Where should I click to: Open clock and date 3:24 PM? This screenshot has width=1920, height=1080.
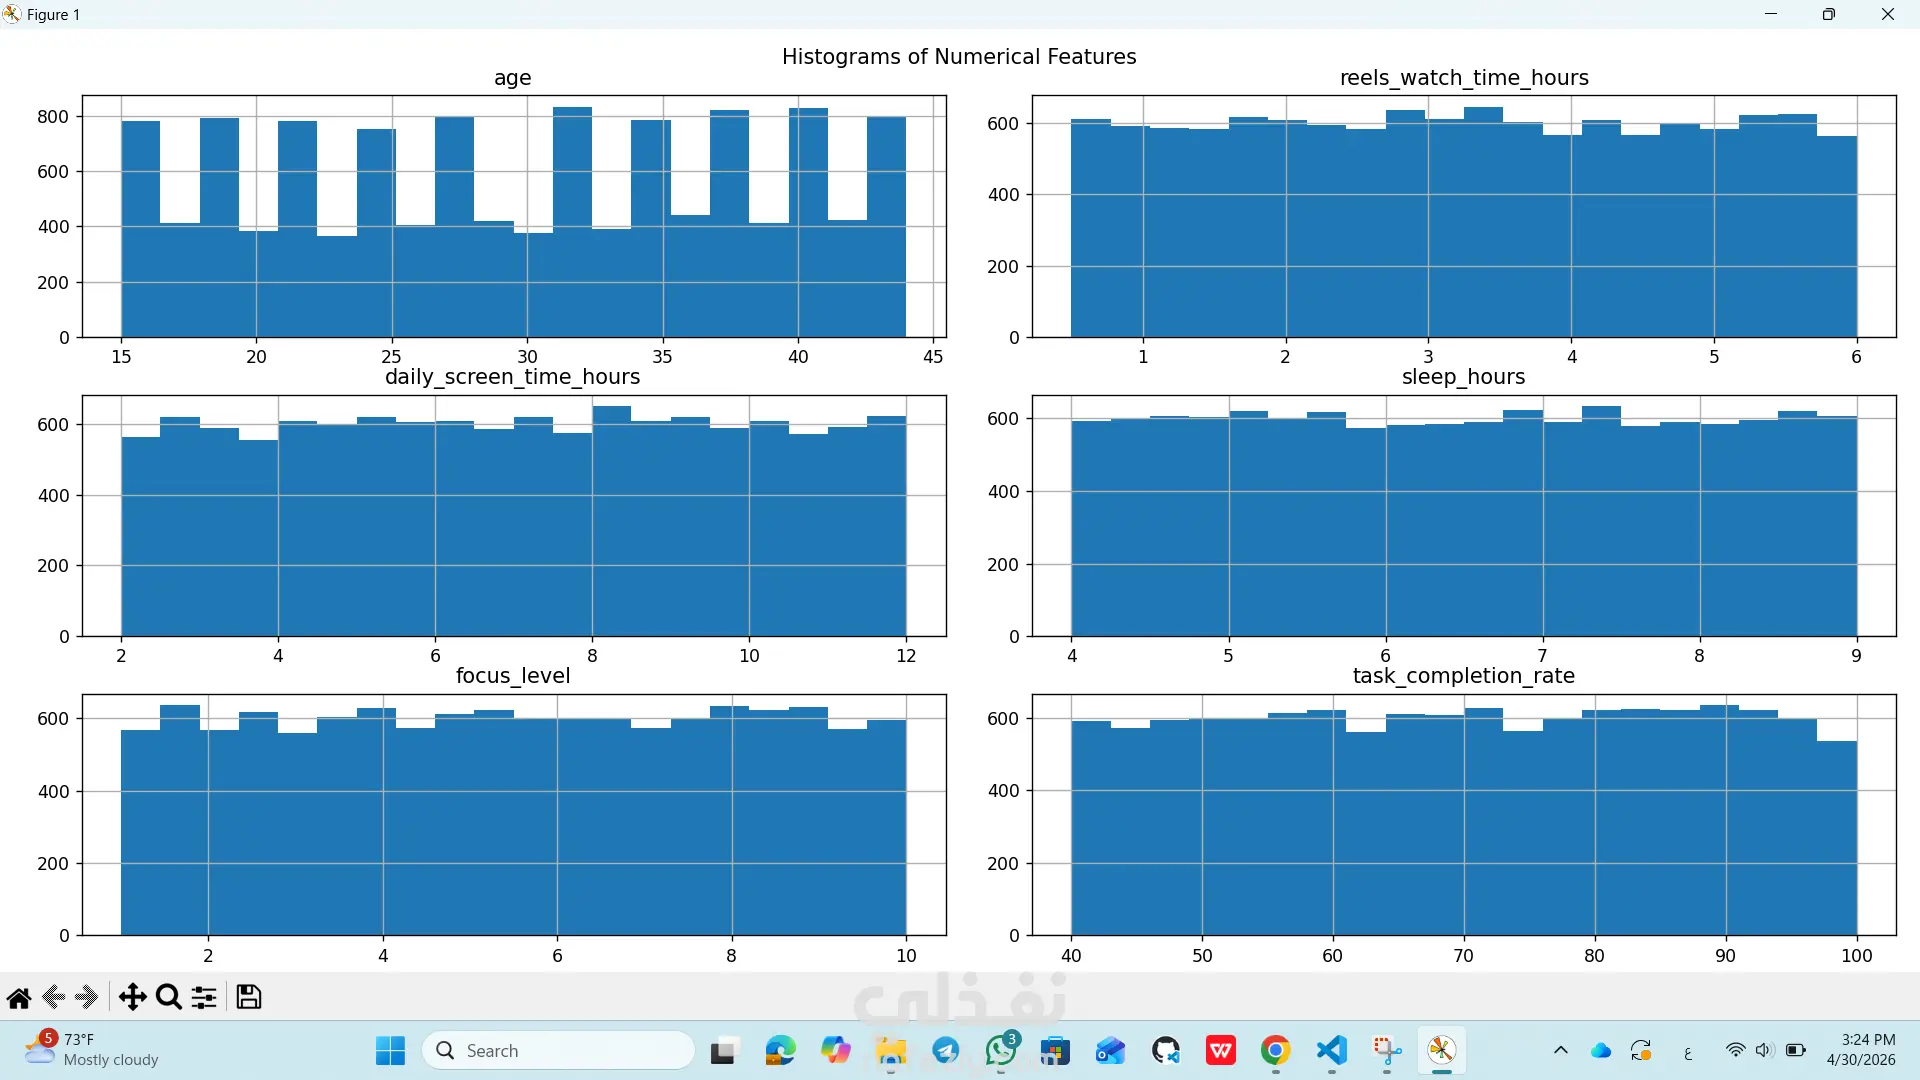click(1861, 1050)
